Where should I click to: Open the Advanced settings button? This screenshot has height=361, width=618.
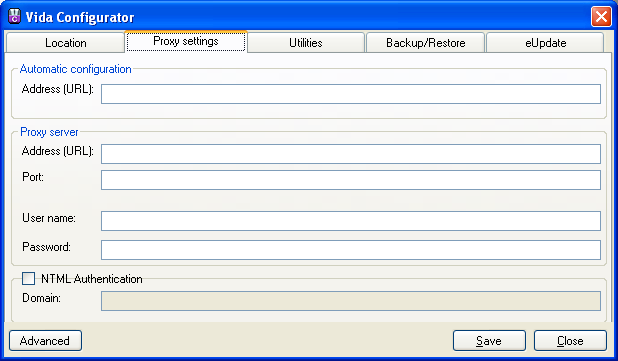coord(45,341)
